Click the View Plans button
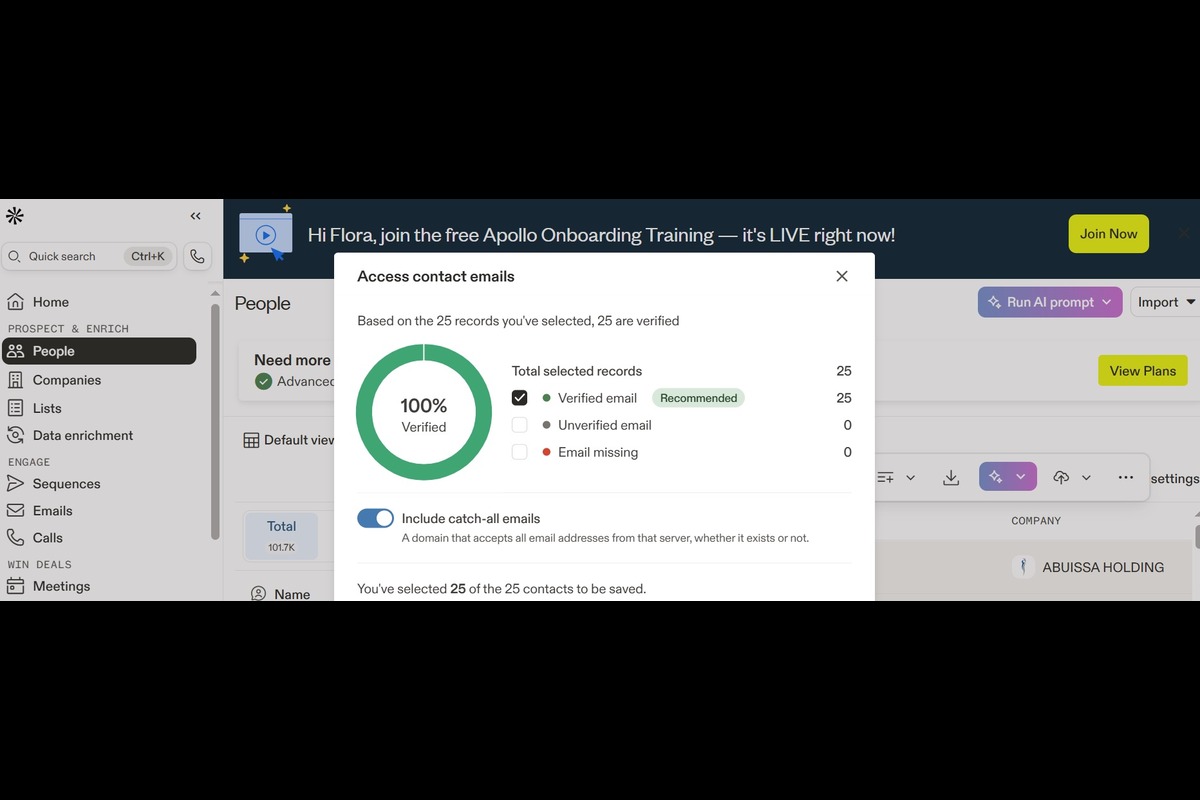Image resolution: width=1200 pixels, height=800 pixels. pyautogui.click(x=1143, y=370)
